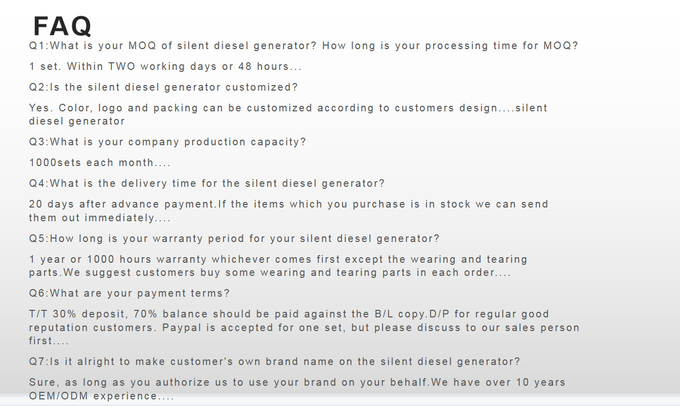
Task: Click the 'OEM/ODM experience' text line
Action: pyautogui.click(x=101, y=396)
